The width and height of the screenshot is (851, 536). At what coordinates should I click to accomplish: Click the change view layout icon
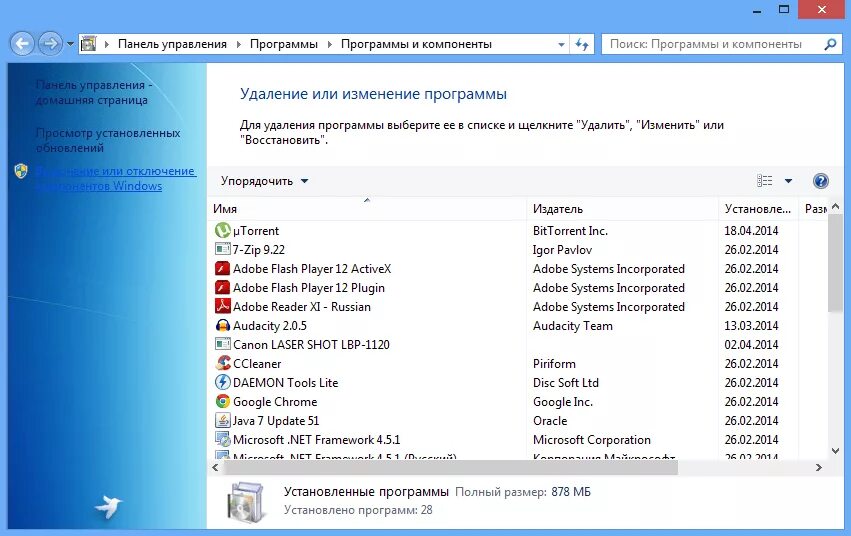point(764,181)
